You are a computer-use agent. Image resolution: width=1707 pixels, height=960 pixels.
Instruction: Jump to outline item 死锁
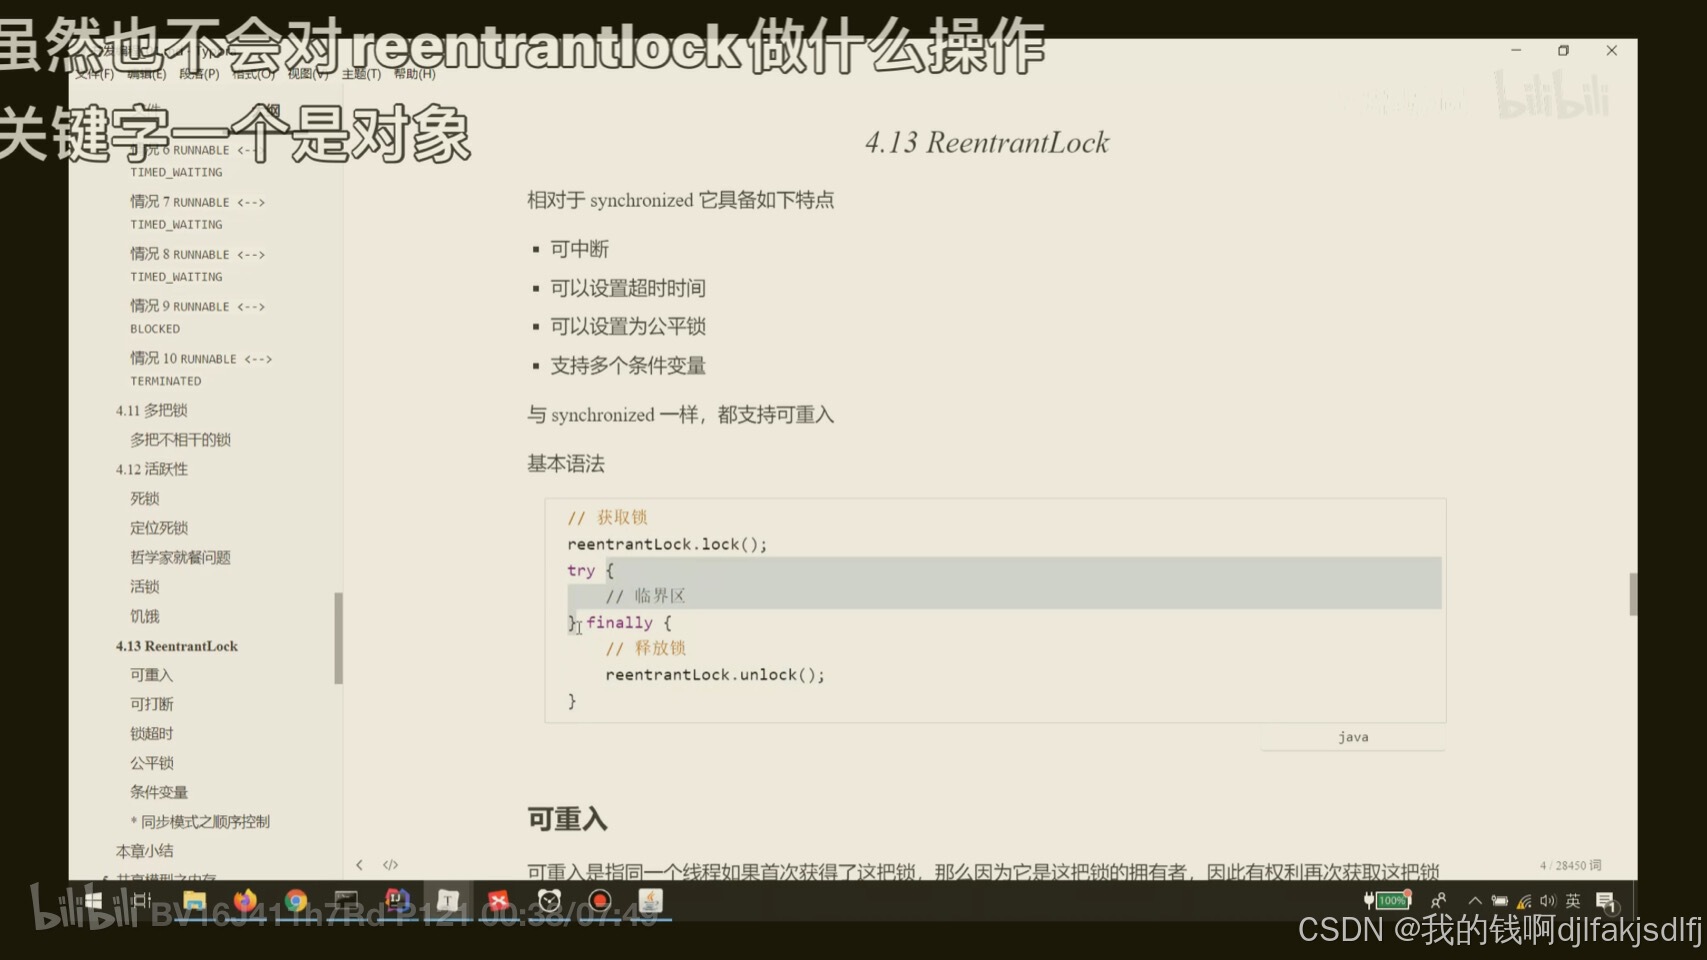(144, 498)
